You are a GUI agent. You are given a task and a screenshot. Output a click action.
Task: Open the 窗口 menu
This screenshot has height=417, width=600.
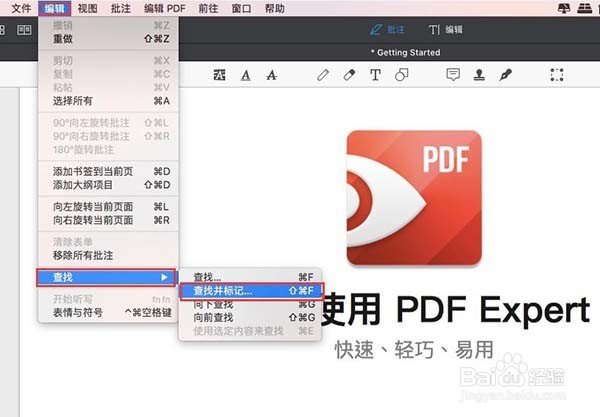click(241, 8)
